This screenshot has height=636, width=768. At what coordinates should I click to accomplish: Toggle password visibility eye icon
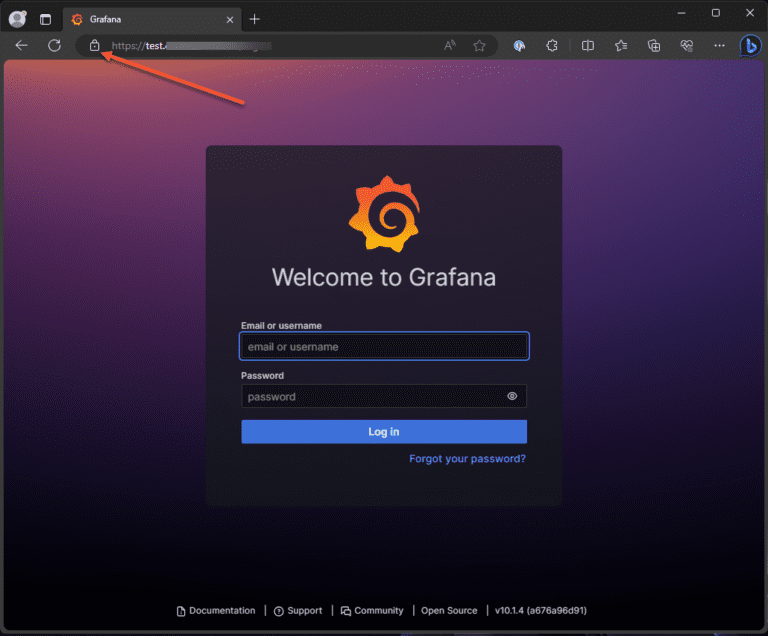click(512, 396)
